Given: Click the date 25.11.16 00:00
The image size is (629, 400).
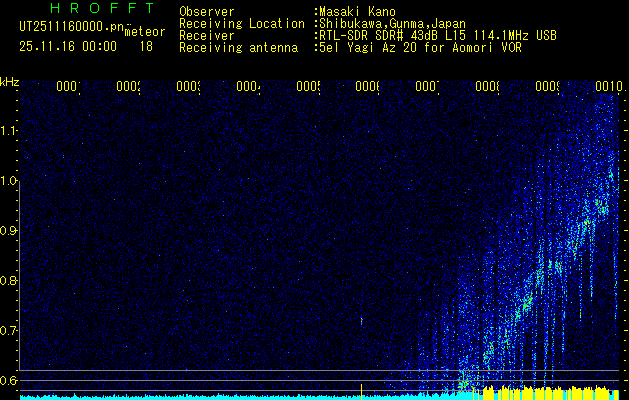Looking at the screenshot, I should coord(68,47).
